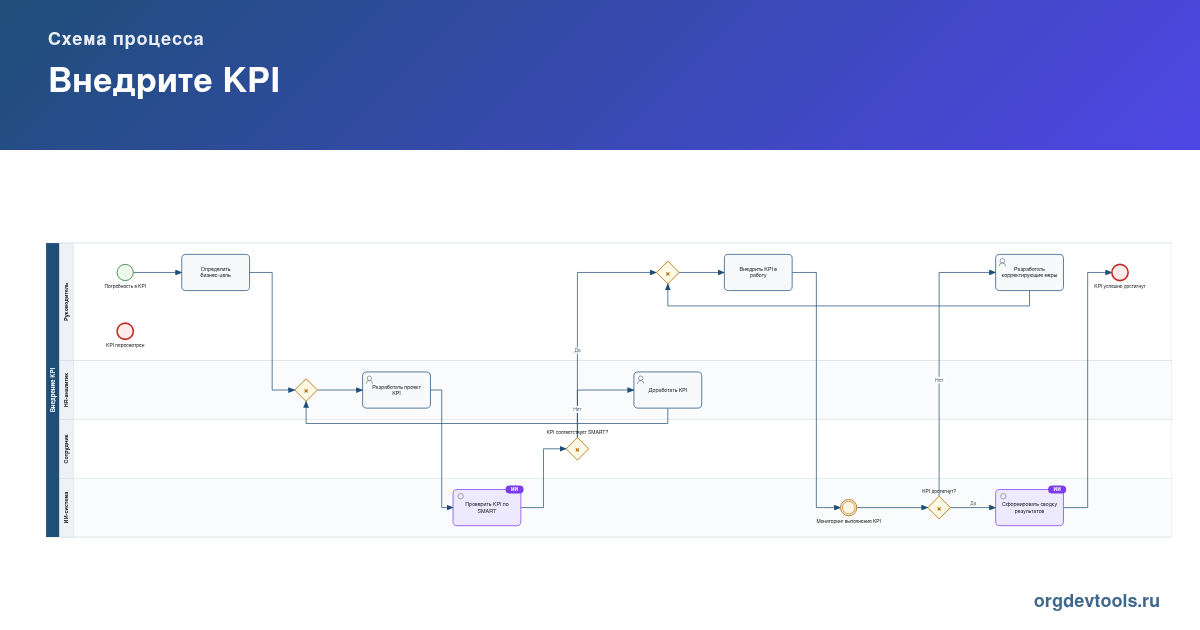The height and width of the screenshot is (630, 1200).
Task: Click the red end event 'KPI успешно достигнут'
Action: click(1120, 272)
